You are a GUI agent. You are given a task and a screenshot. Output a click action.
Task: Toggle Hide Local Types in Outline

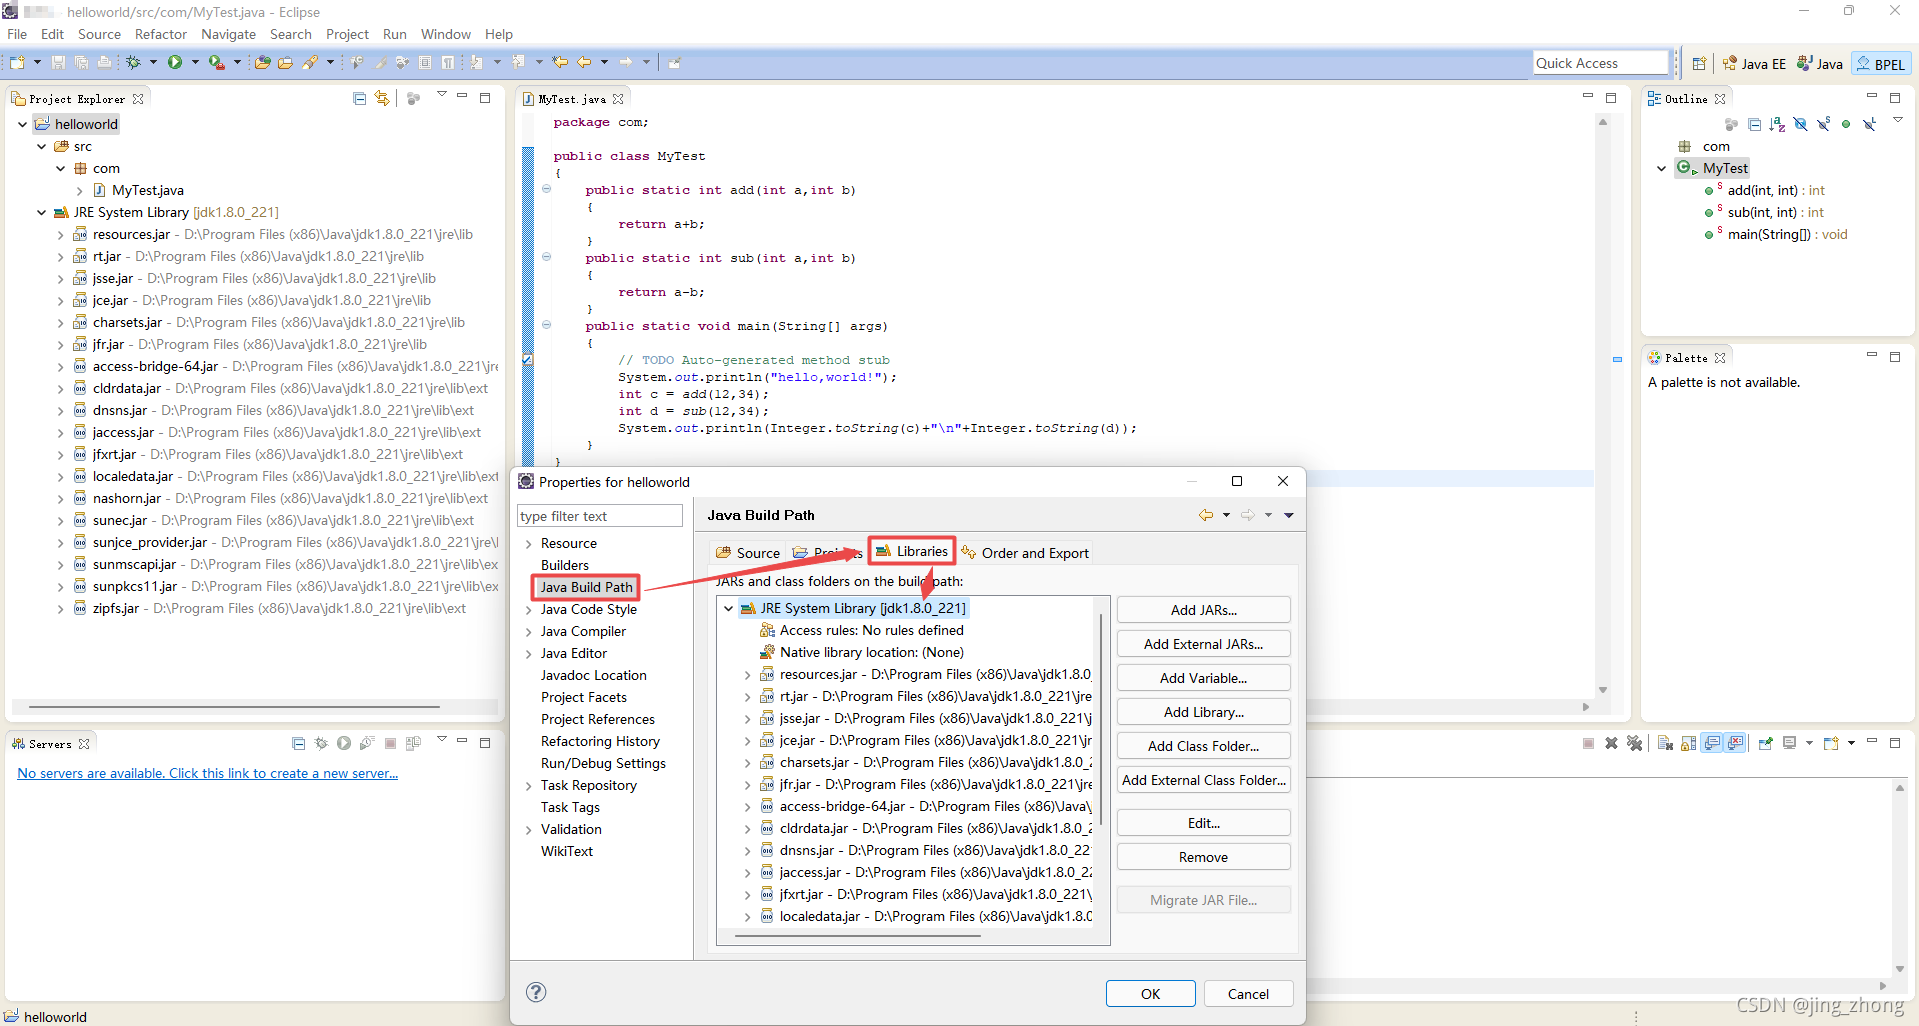(x=1869, y=124)
